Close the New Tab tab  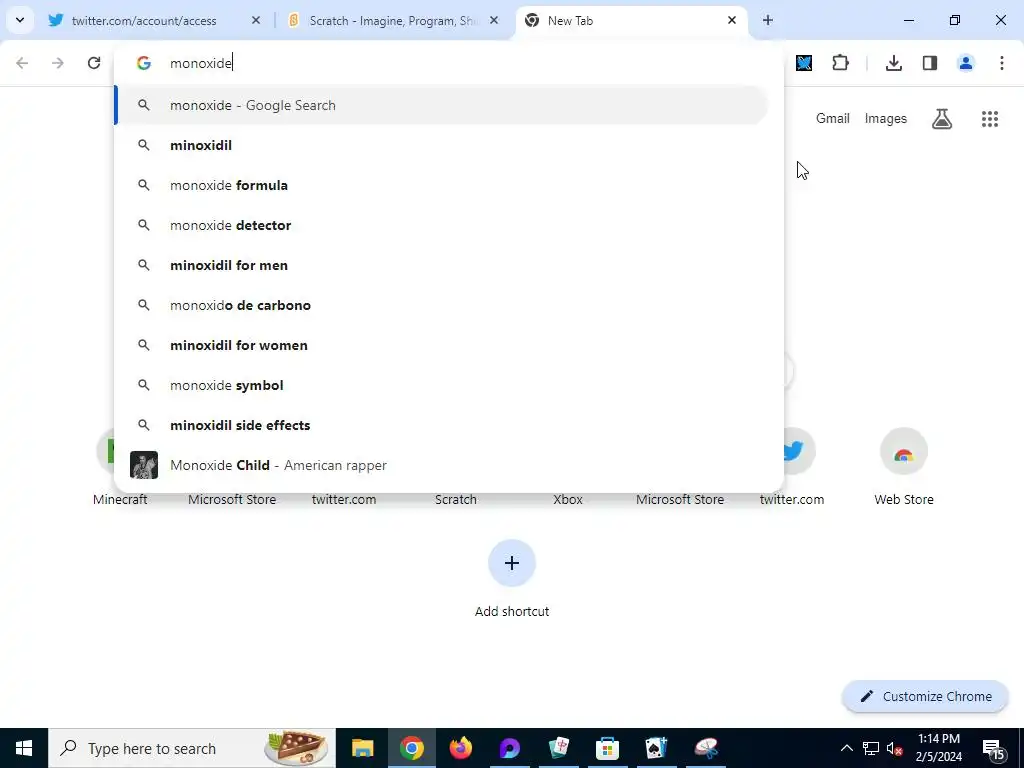(732, 20)
